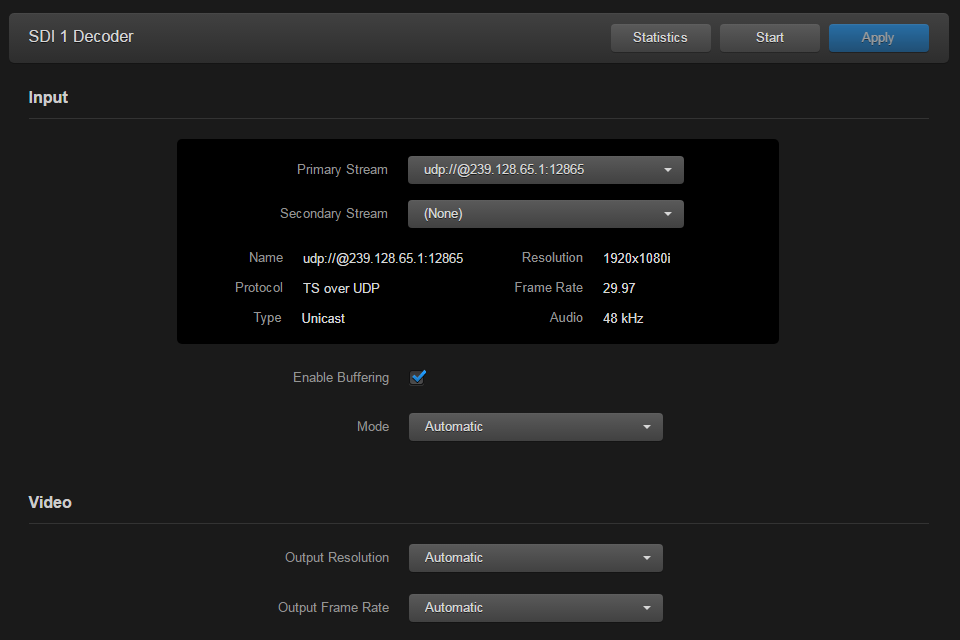Open the Mode dropdown arrow

647,426
